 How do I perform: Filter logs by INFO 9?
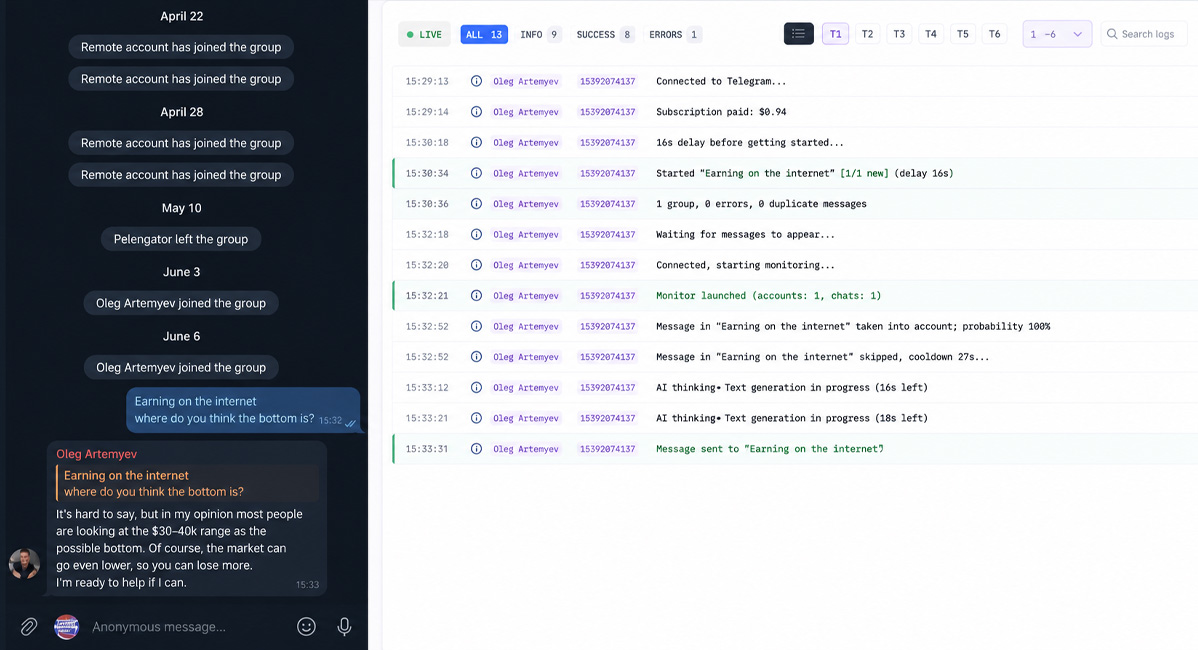click(x=539, y=34)
